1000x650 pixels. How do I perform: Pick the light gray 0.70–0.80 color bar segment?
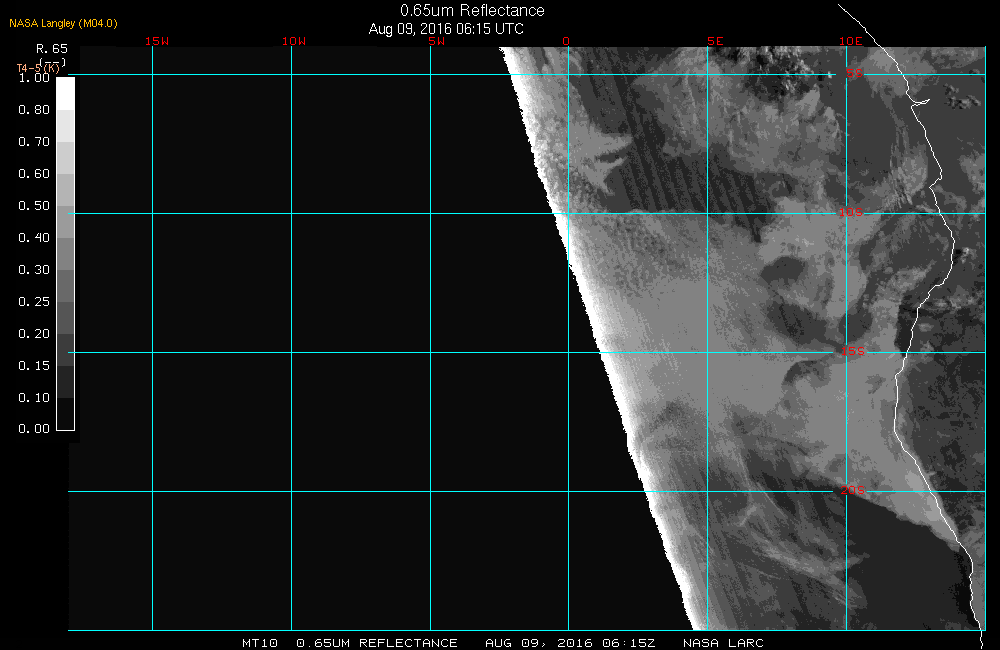(66, 126)
